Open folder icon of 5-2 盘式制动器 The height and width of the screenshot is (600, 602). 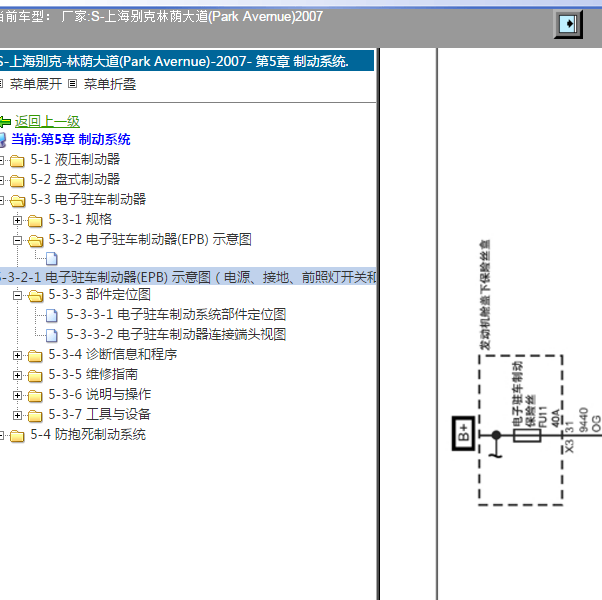[17, 180]
